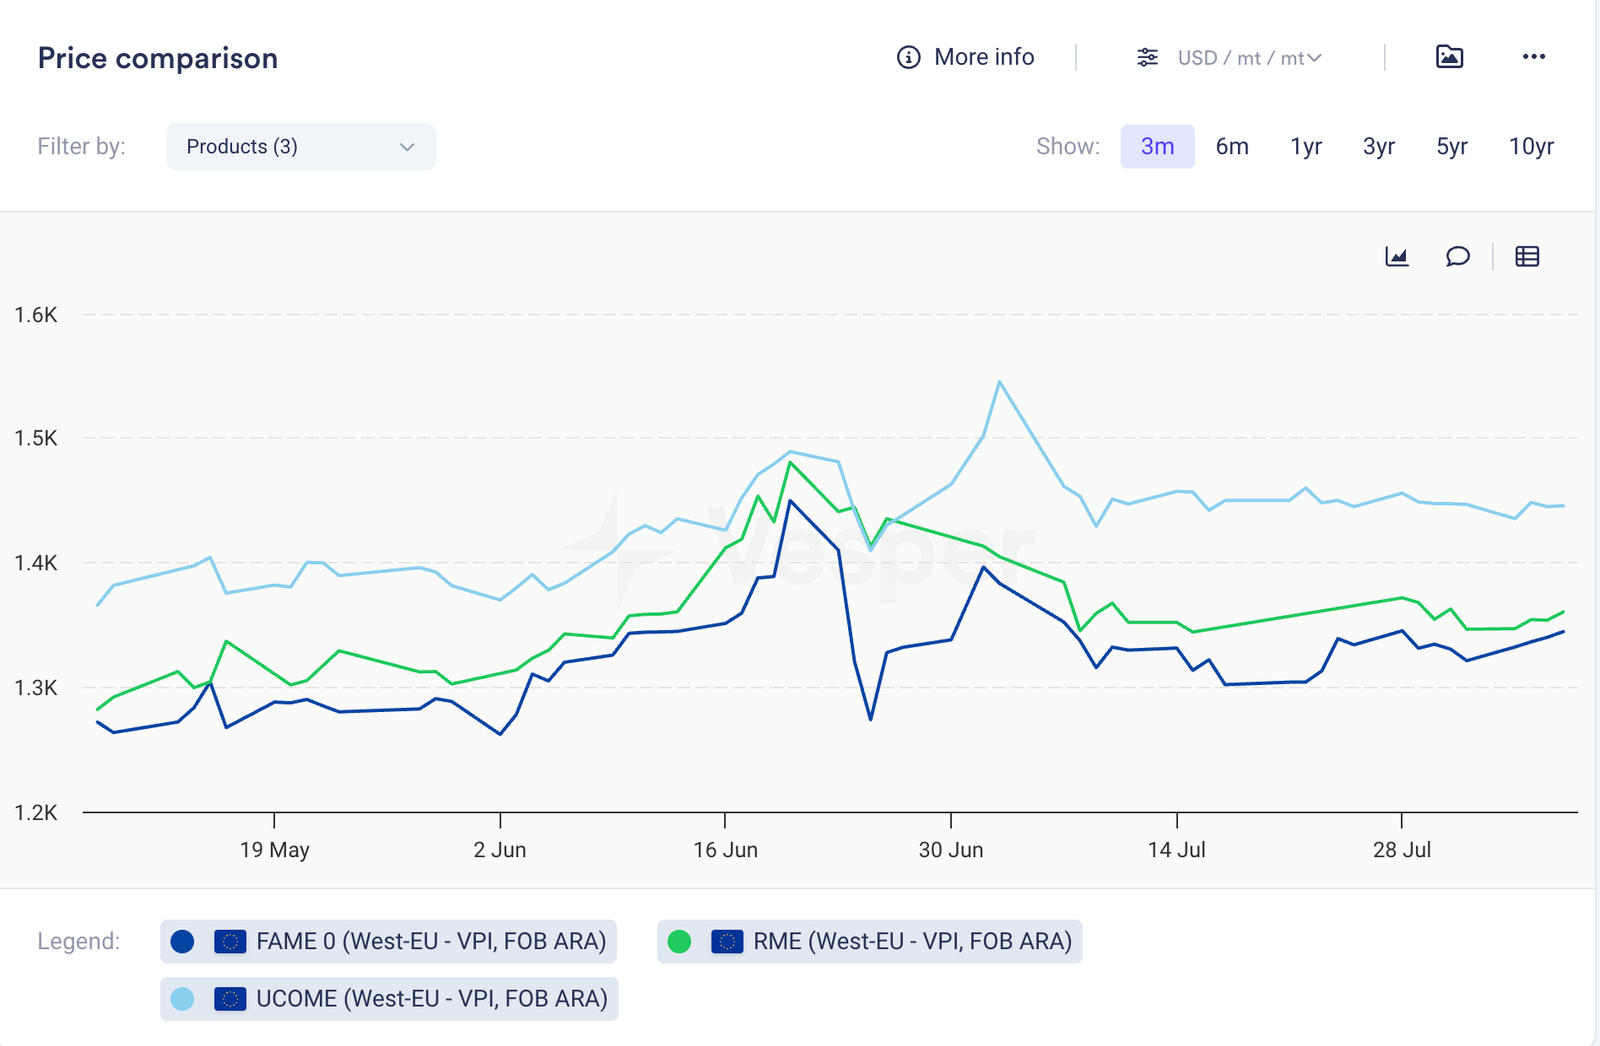Switch to table view icon

click(1527, 257)
